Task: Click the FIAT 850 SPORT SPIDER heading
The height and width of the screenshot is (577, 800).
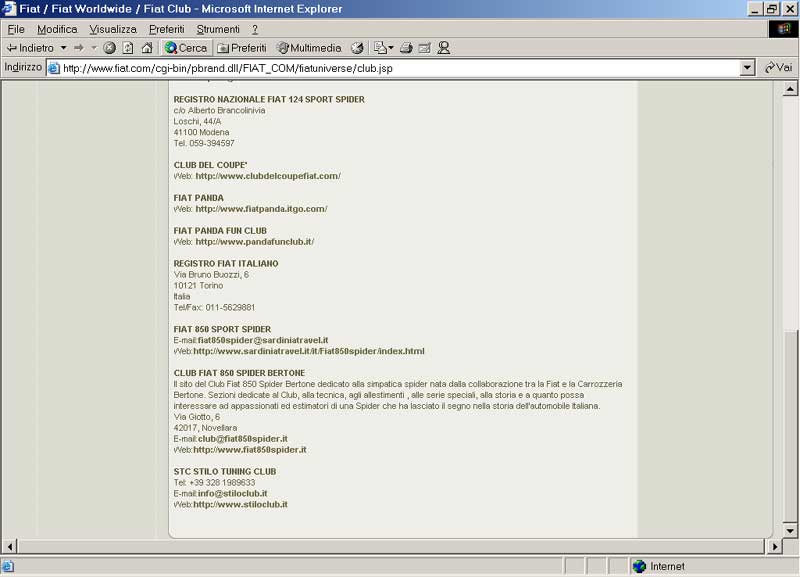Action: [x=222, y=330]
